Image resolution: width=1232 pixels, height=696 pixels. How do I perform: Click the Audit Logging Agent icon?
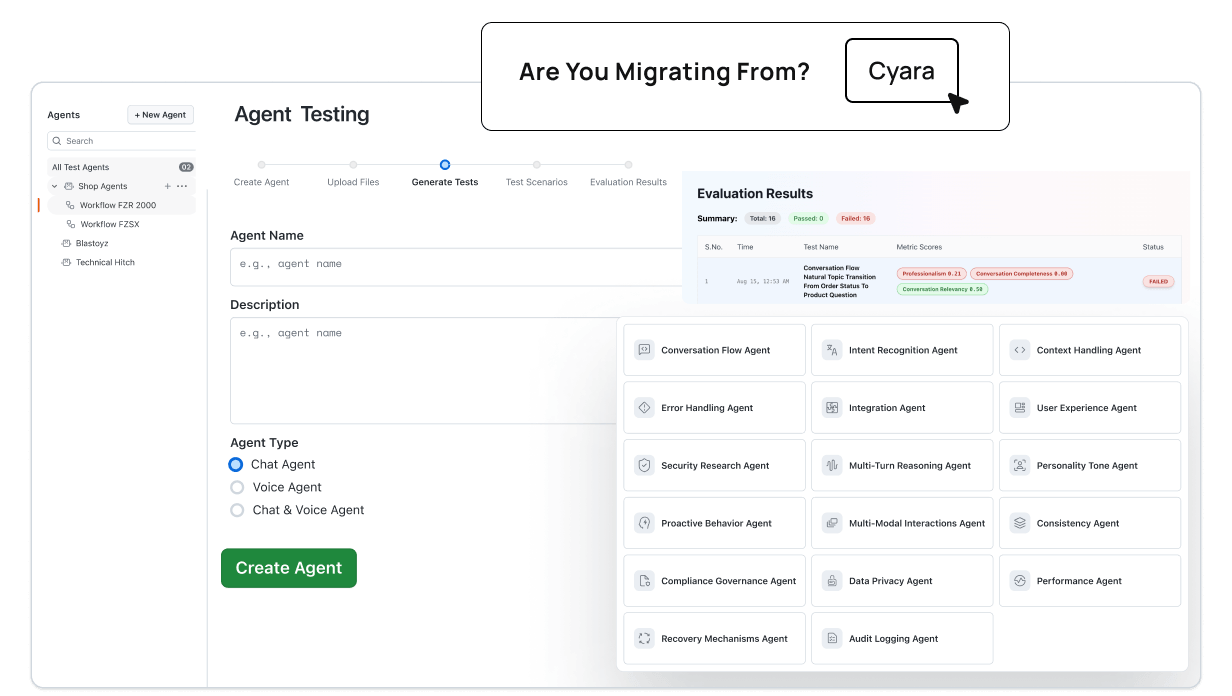coord(832,638)
